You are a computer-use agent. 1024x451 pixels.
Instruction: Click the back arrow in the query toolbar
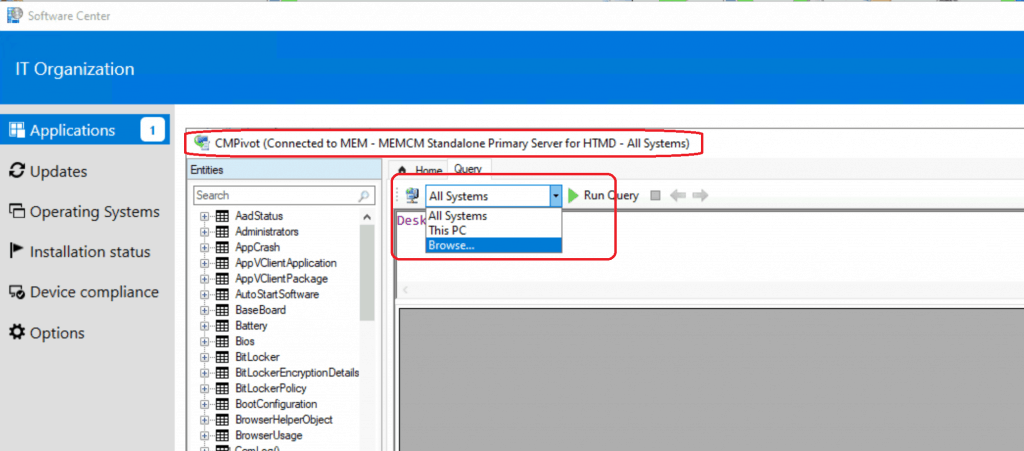click(x=678, y=195)
